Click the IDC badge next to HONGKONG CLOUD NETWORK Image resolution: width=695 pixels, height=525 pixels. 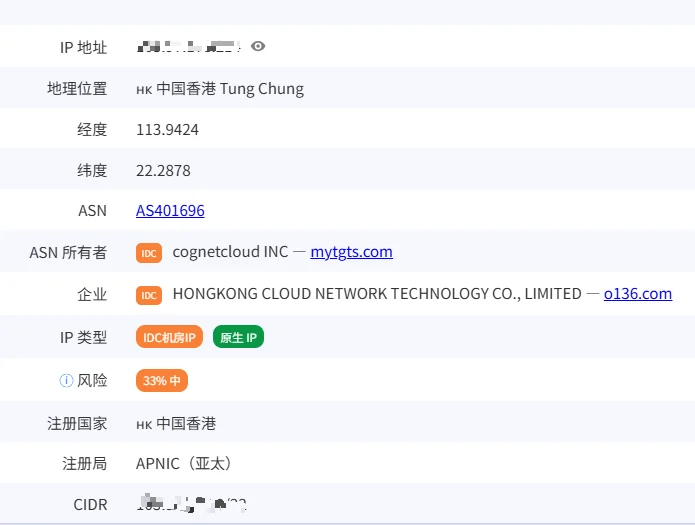[149, 295]
